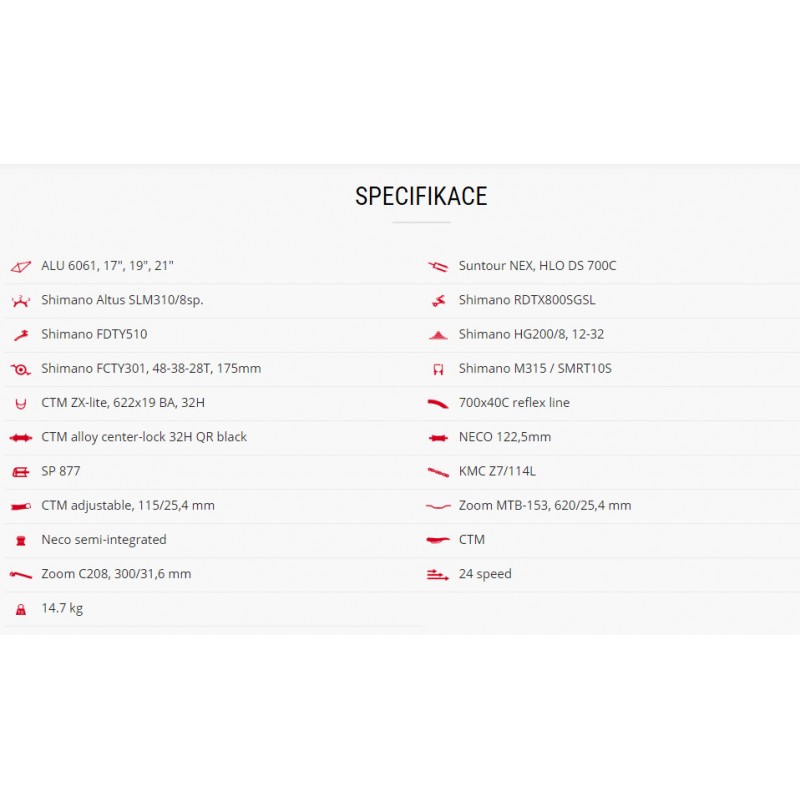
Task: Select the hub icon by CTM alloy center-lock
Action: (20, 438)
